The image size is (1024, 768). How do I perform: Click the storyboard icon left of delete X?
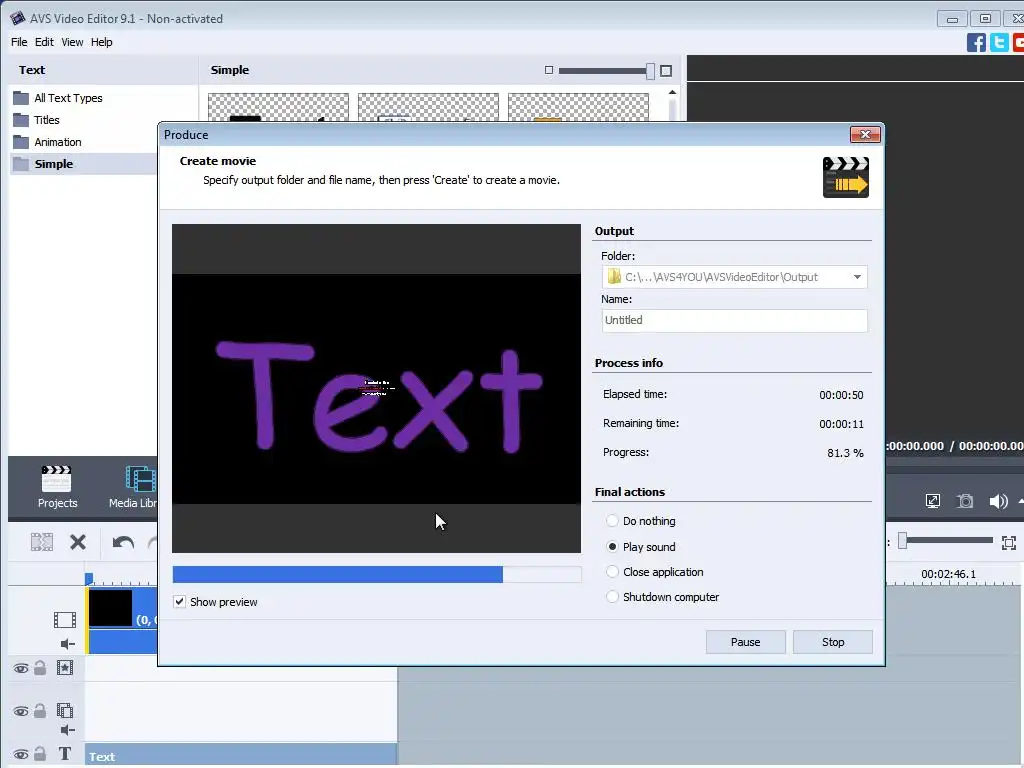coord(42,542)
